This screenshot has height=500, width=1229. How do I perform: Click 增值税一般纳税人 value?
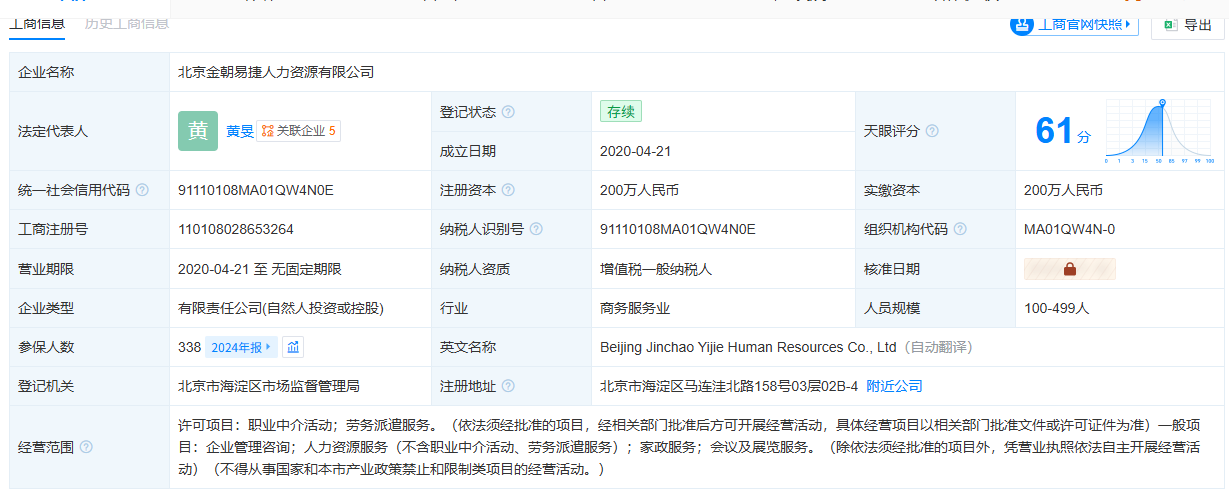click(656, 269)
